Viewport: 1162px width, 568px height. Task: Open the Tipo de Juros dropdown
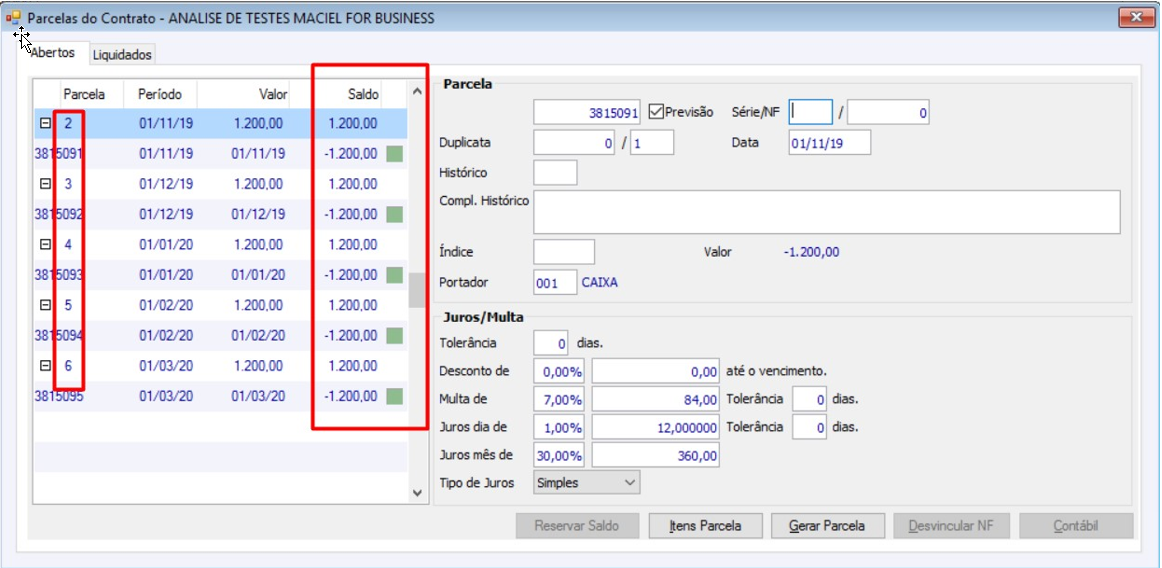[586, 483]
